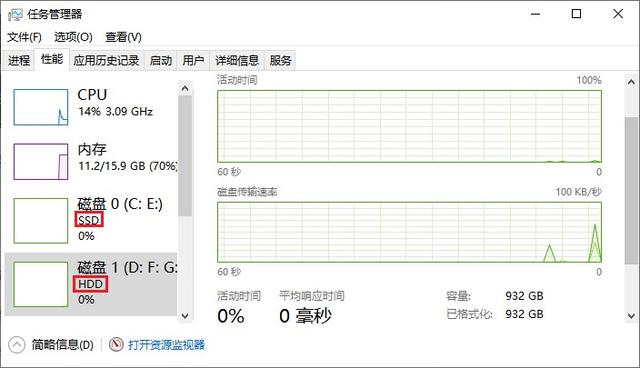Click the sidebar scroll-down arrow
Image resolution: width=640 pixels, height=368 pixels.
[185, 316]
